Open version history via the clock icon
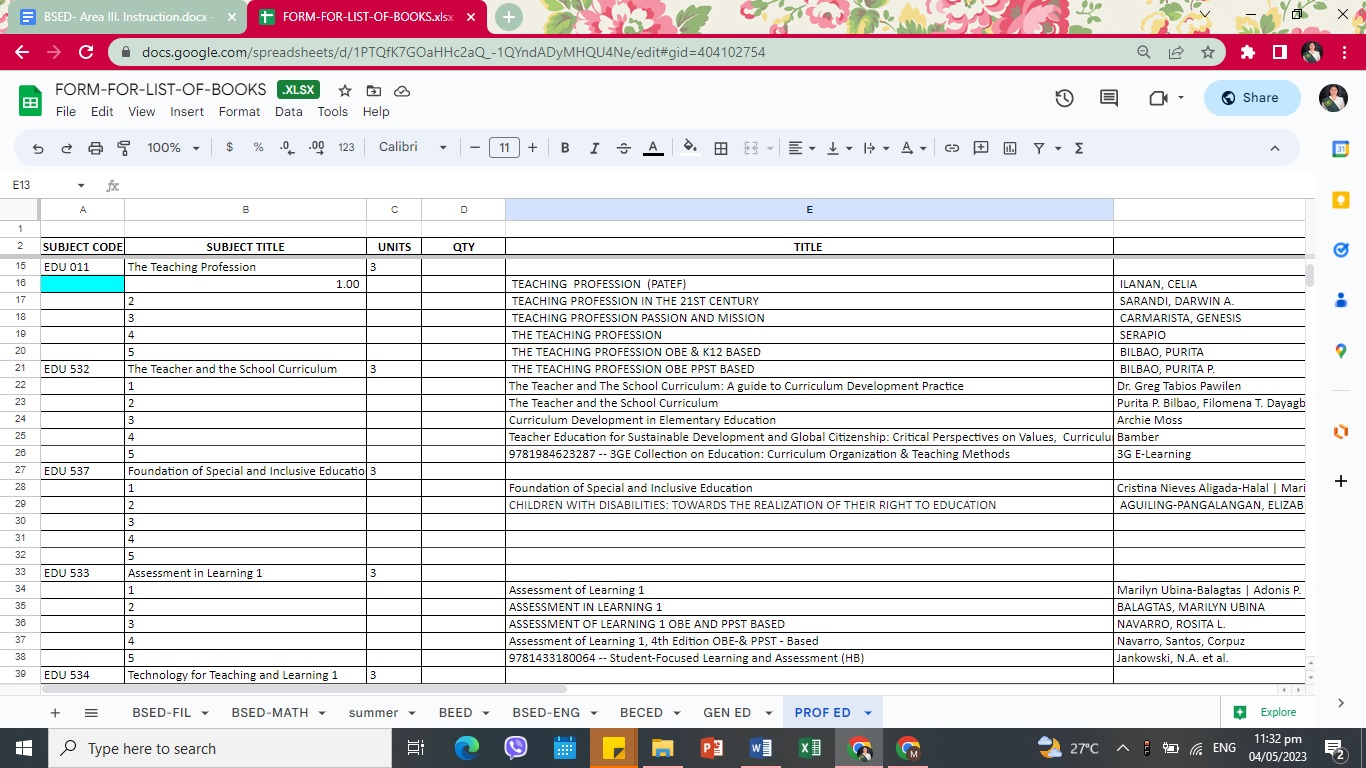The height and width of the screenshot is (768, 1366). tap(1064, 97)
